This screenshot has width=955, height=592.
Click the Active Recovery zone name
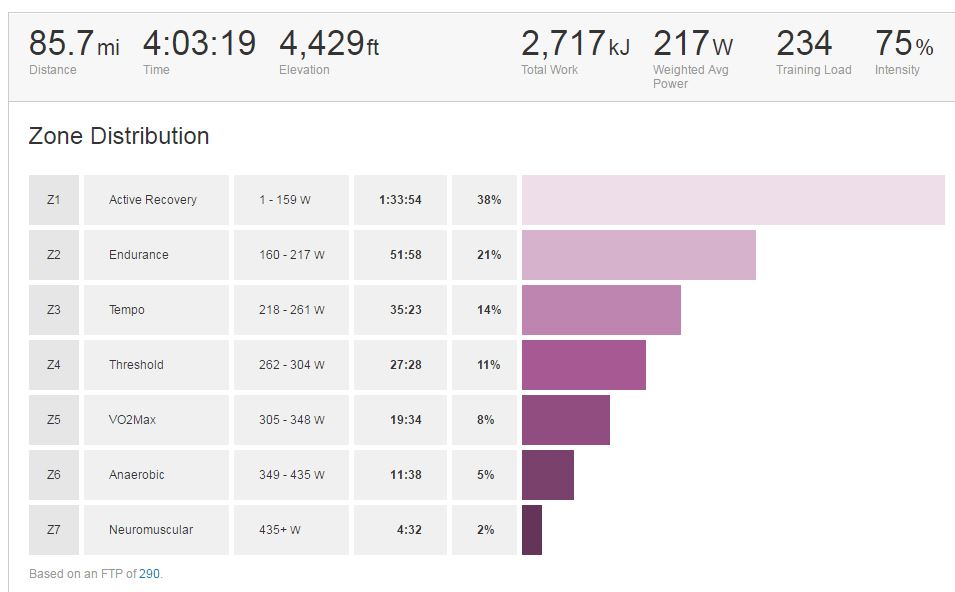(x=153, y=200)
